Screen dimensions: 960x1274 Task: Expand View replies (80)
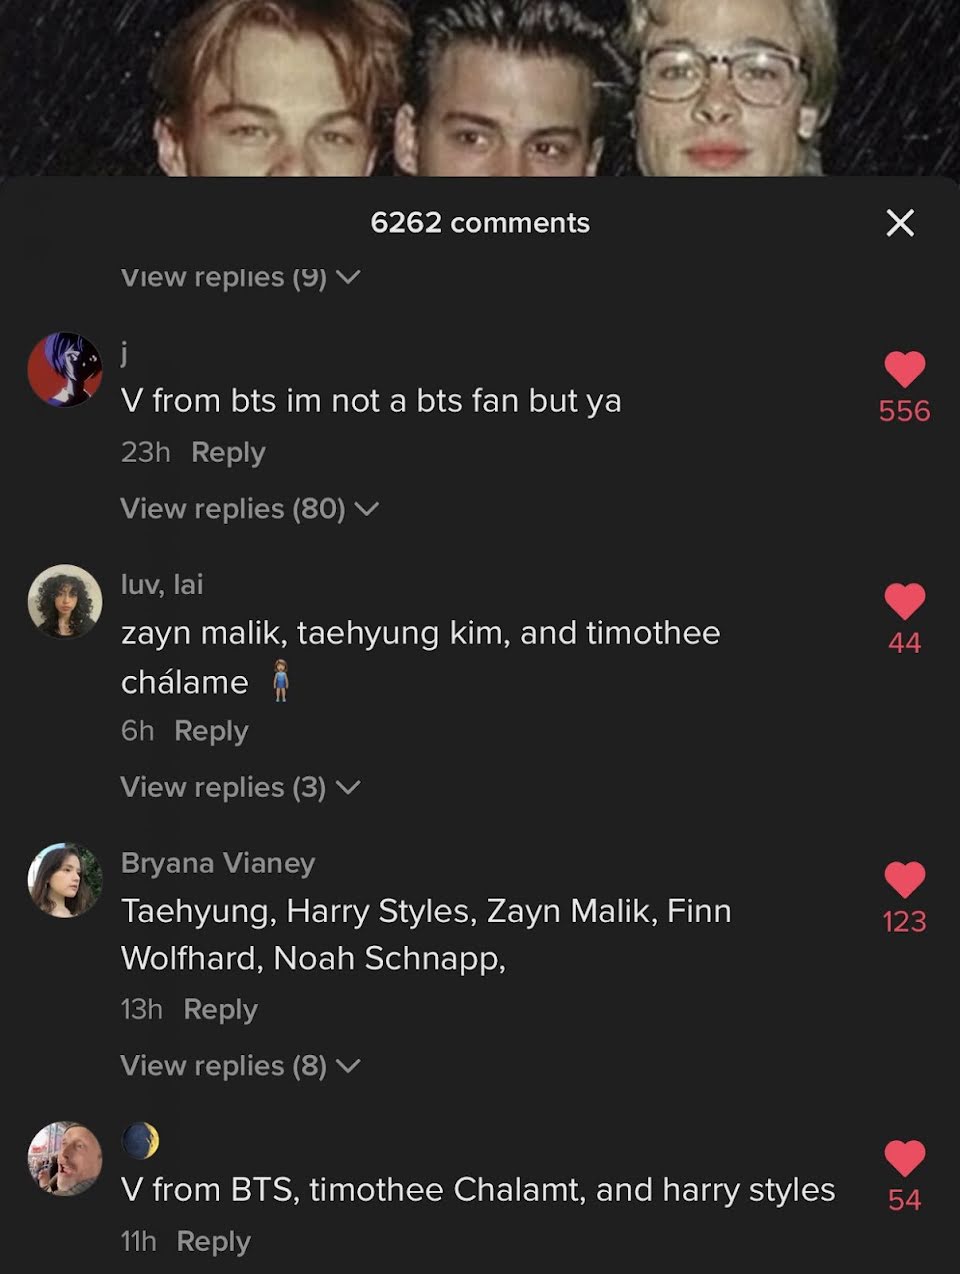coord(249,509)
